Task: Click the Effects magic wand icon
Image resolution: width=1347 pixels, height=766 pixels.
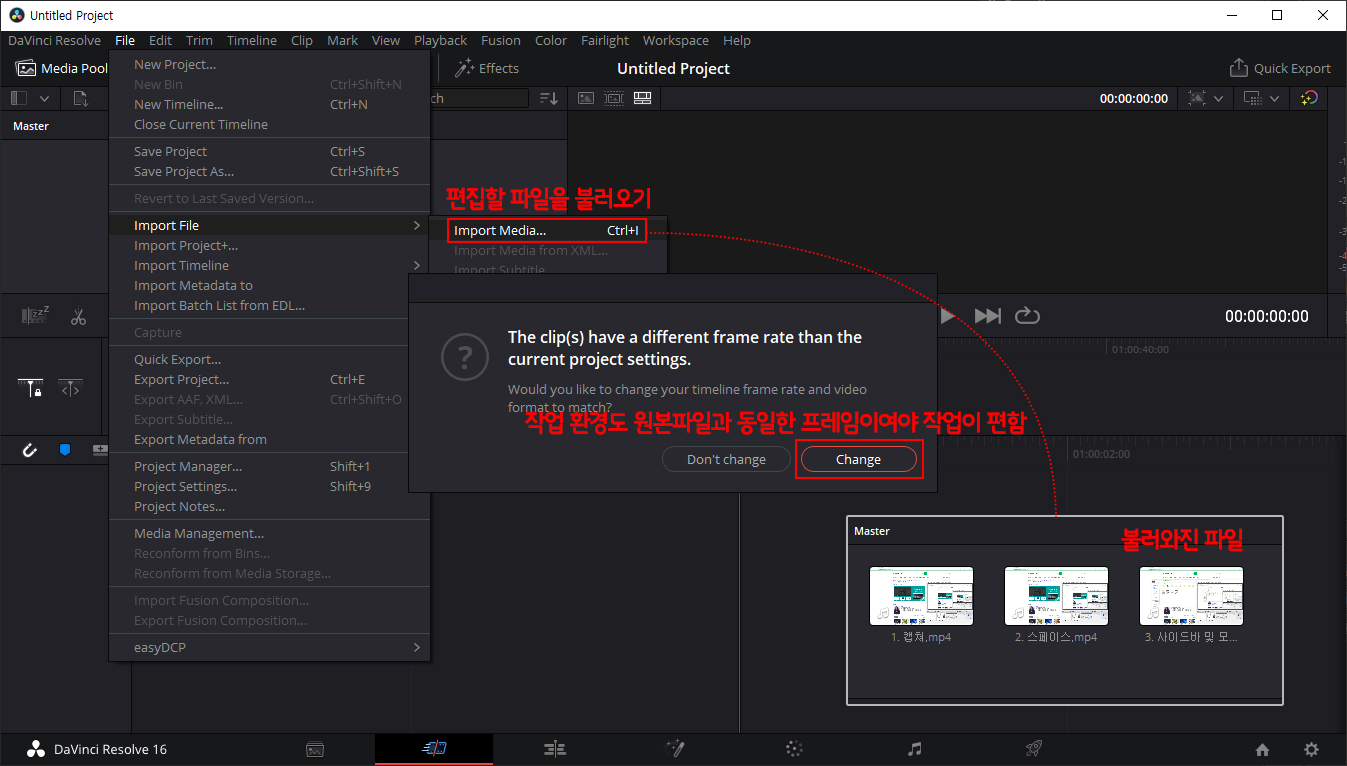Action: pos(464,68)
